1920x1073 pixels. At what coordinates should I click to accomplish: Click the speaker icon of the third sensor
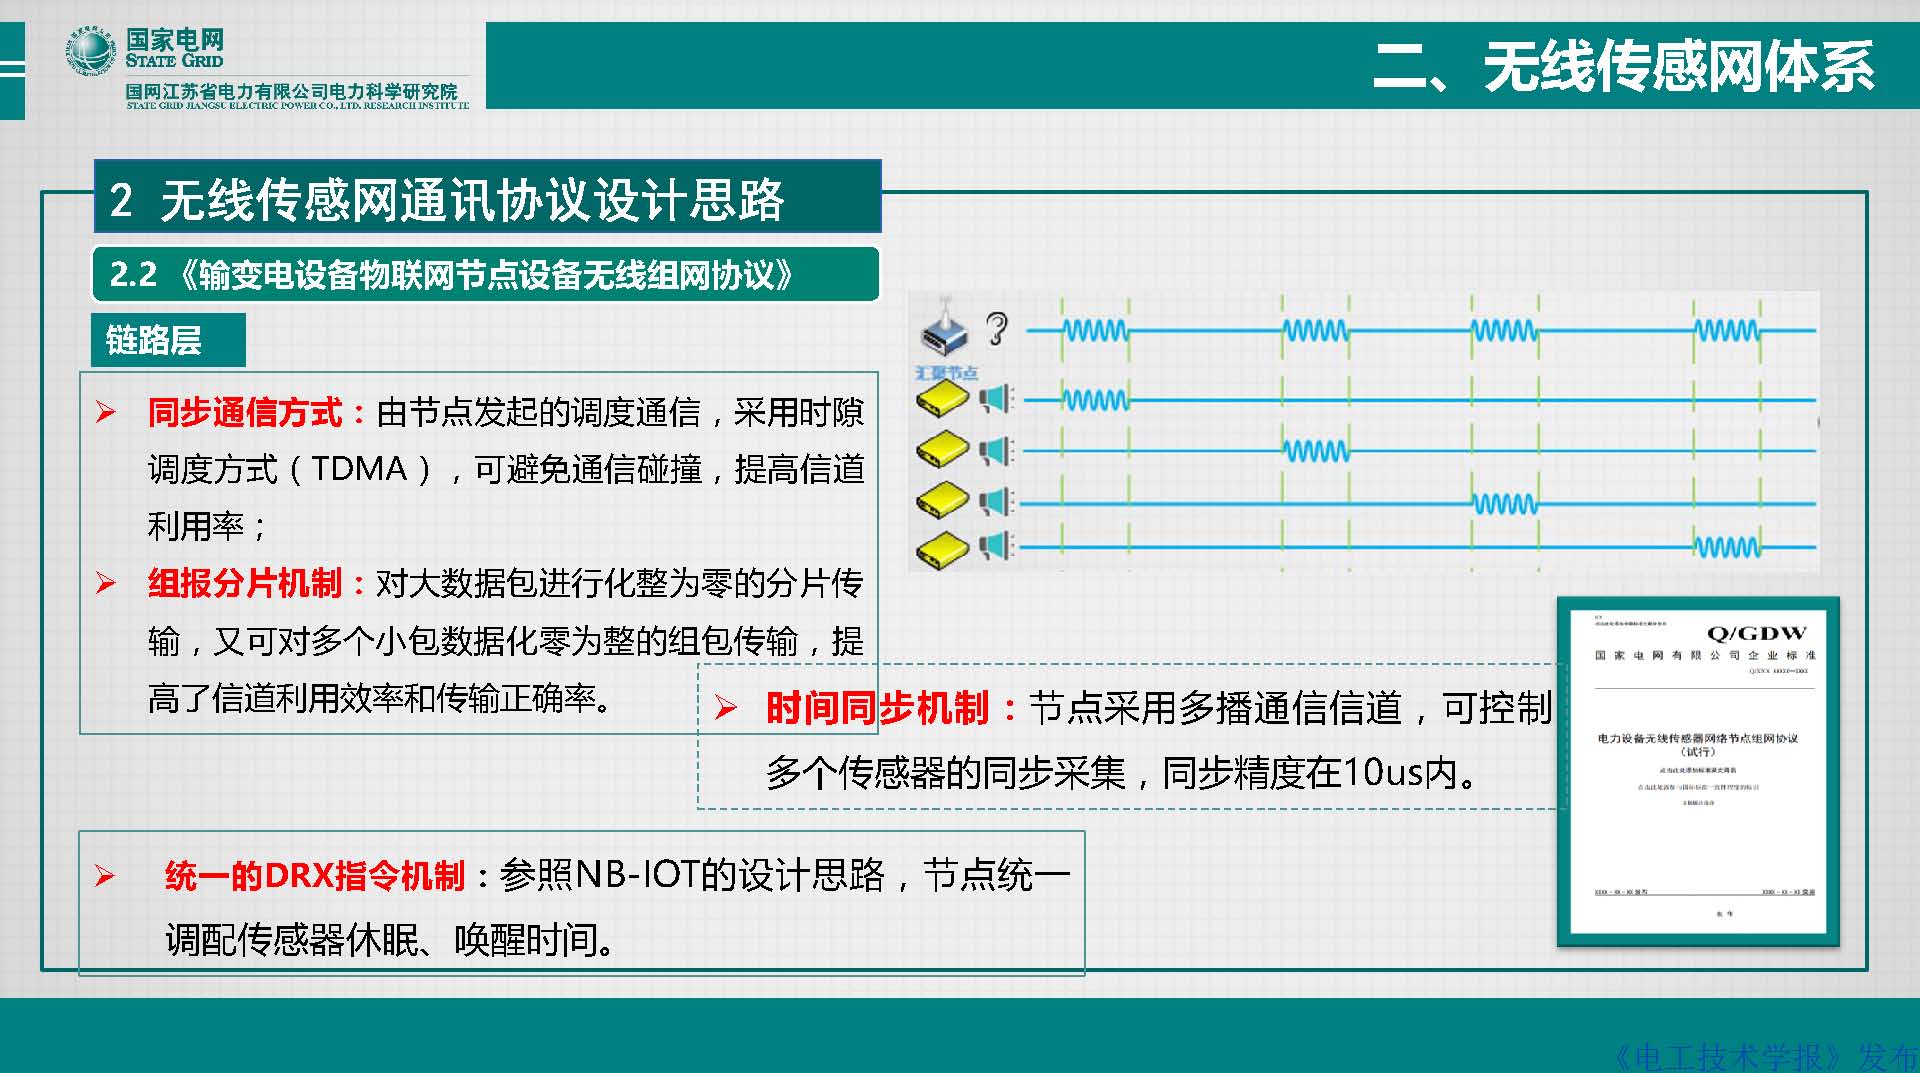pyautogui.click(x=995, y=500)
